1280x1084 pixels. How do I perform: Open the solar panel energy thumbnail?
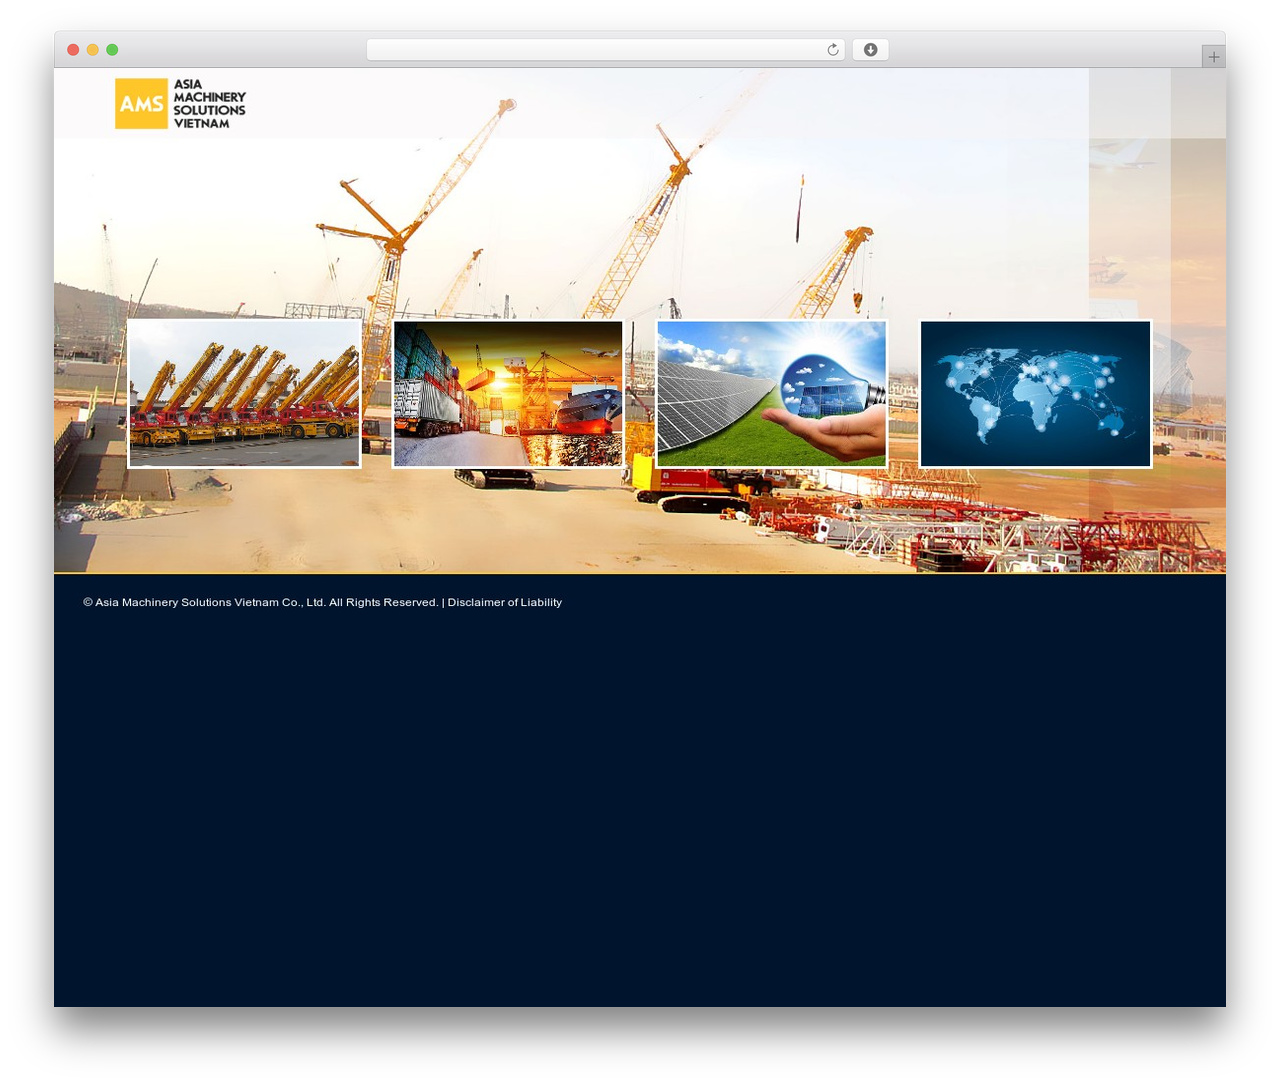771,393
